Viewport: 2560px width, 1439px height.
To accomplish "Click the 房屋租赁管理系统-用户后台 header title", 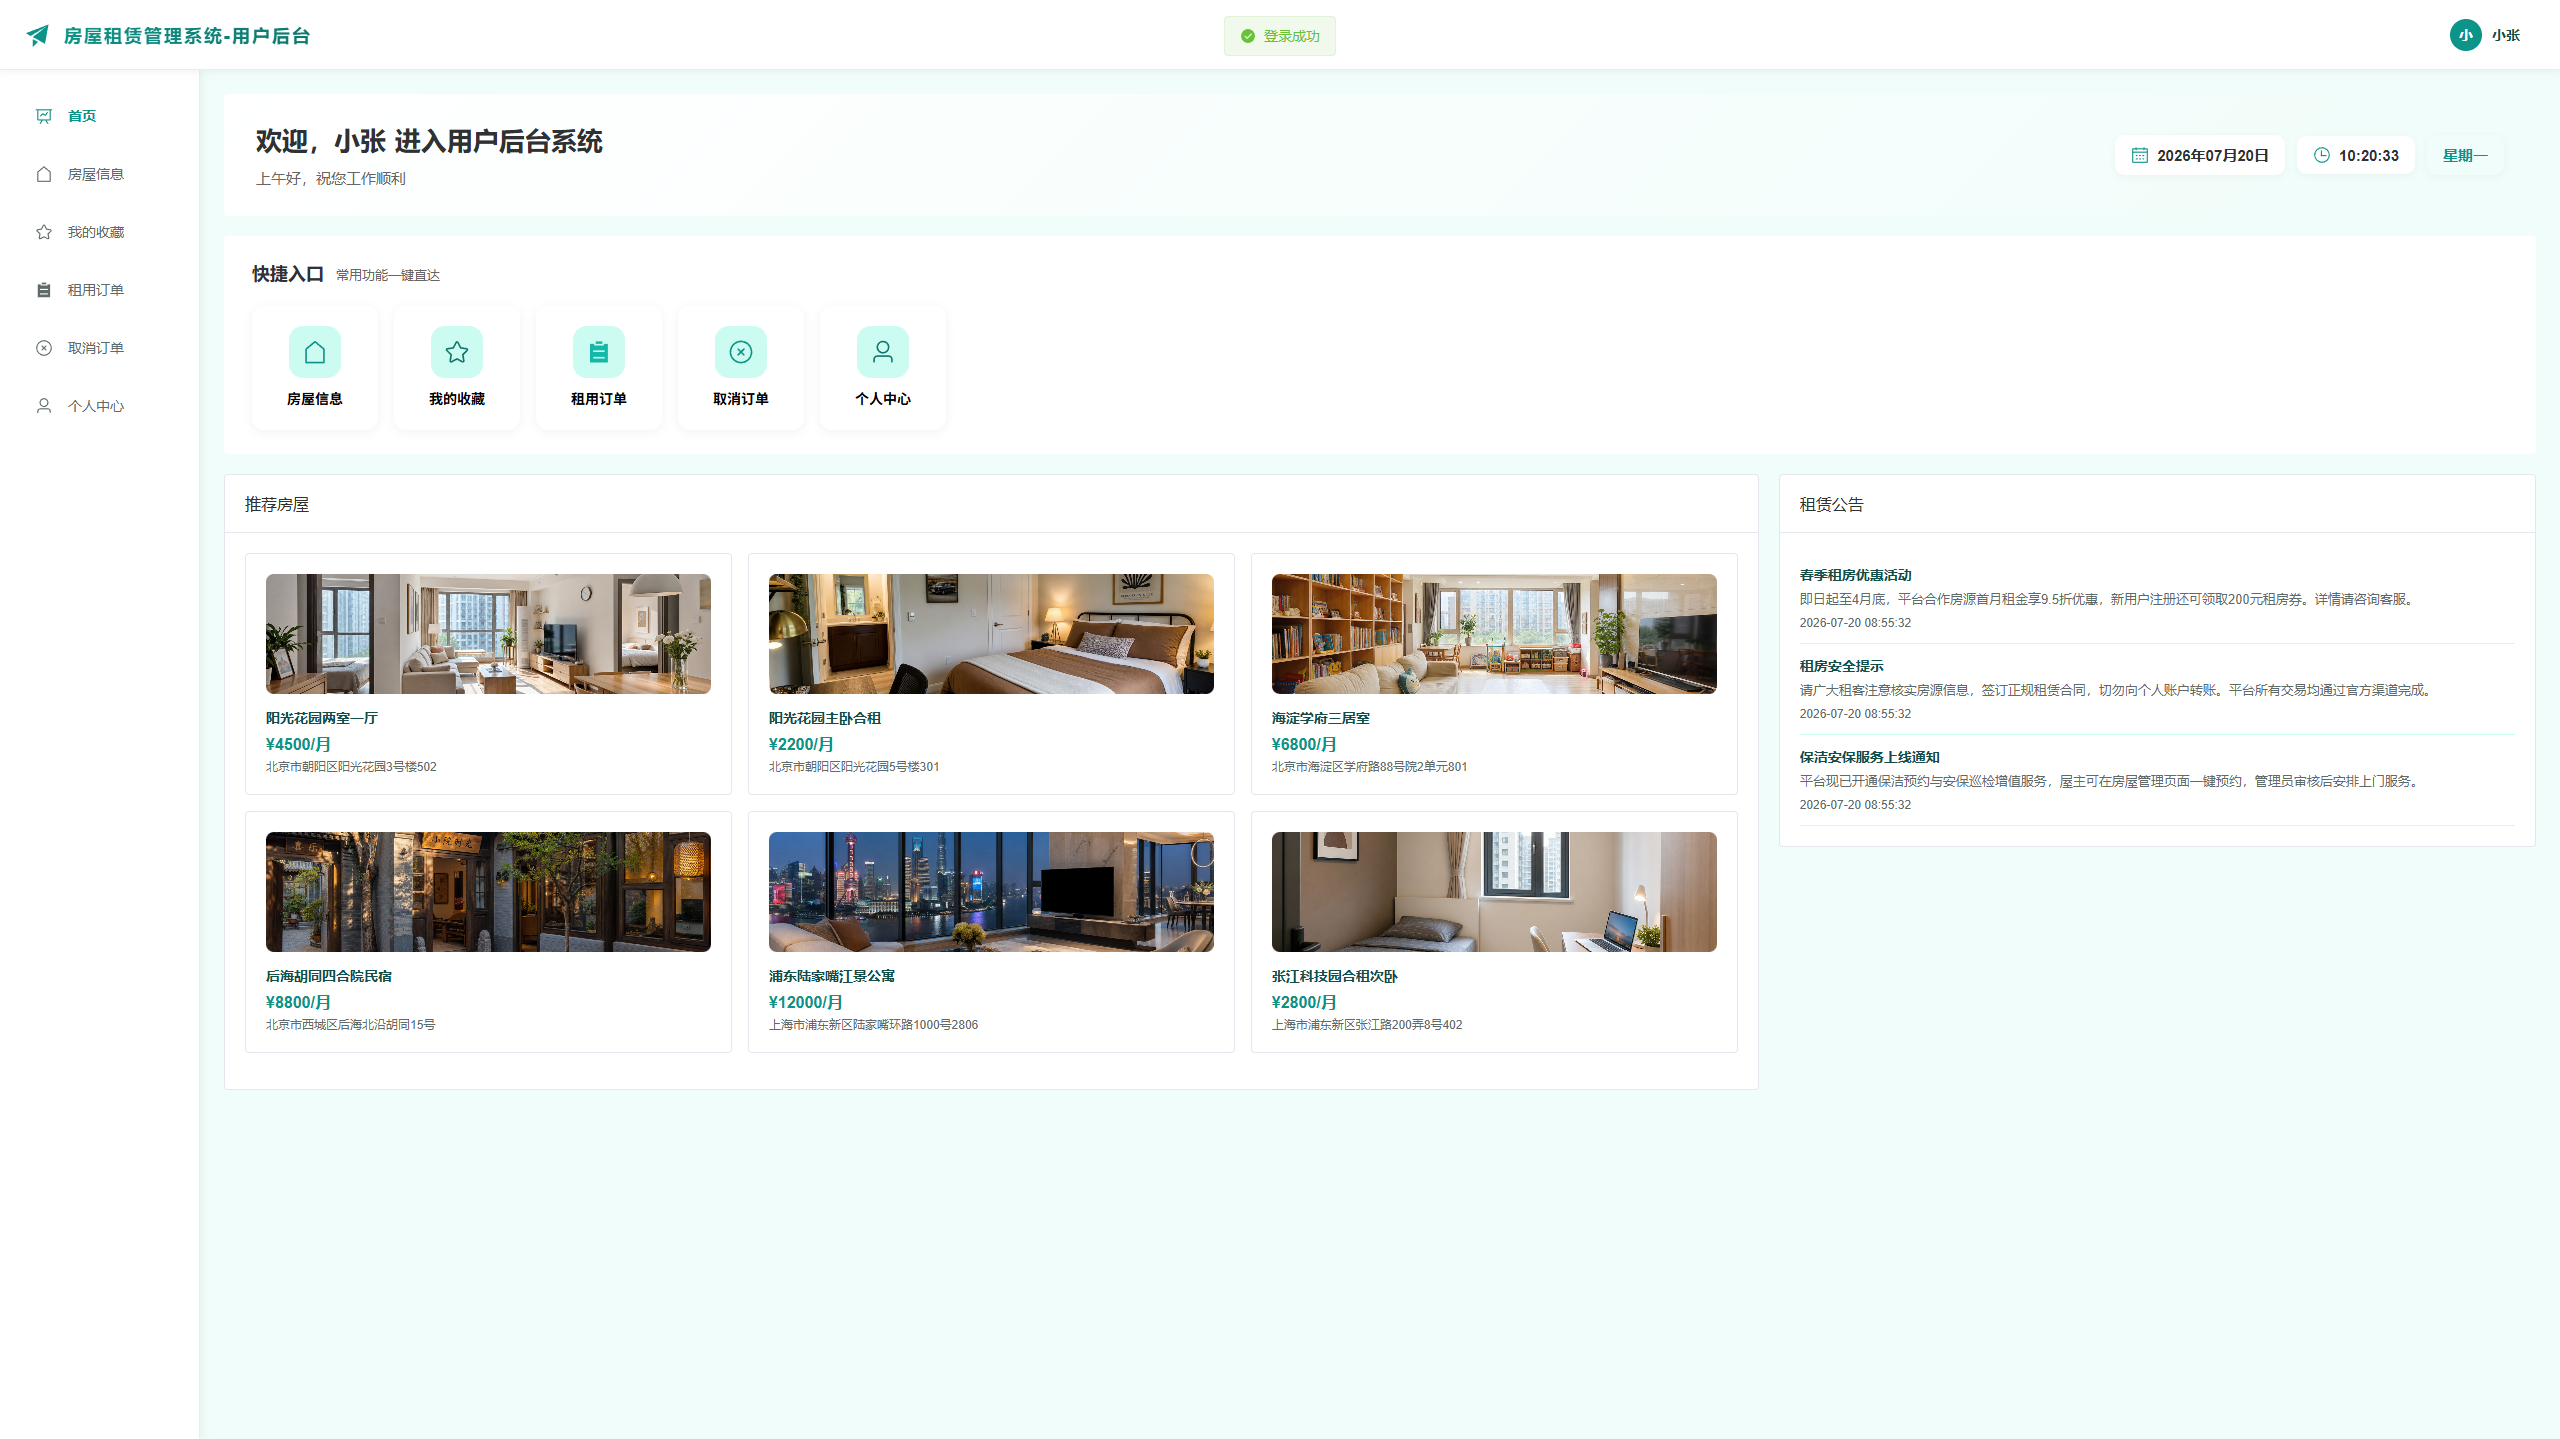I will point(187,36).
